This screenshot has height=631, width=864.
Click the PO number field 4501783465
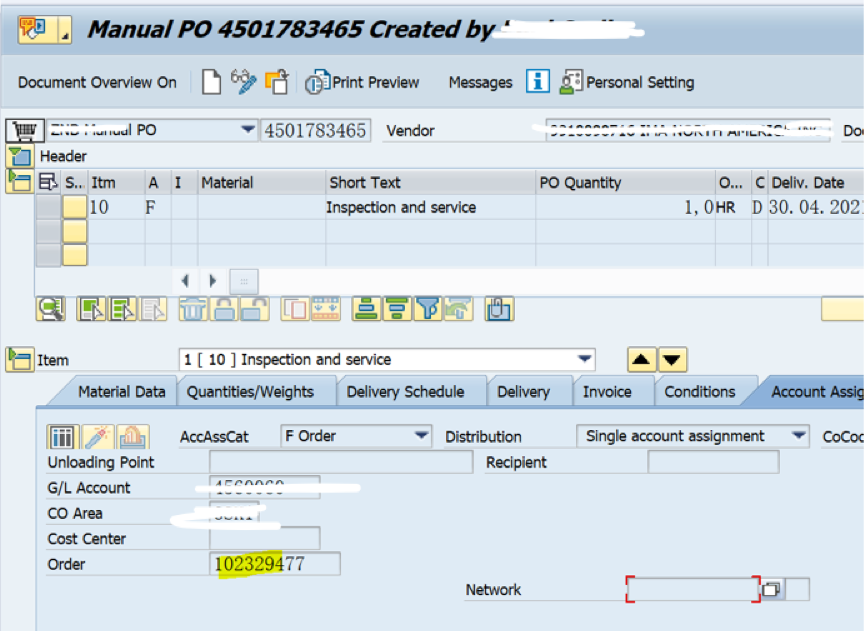click(x=316, y=131)
